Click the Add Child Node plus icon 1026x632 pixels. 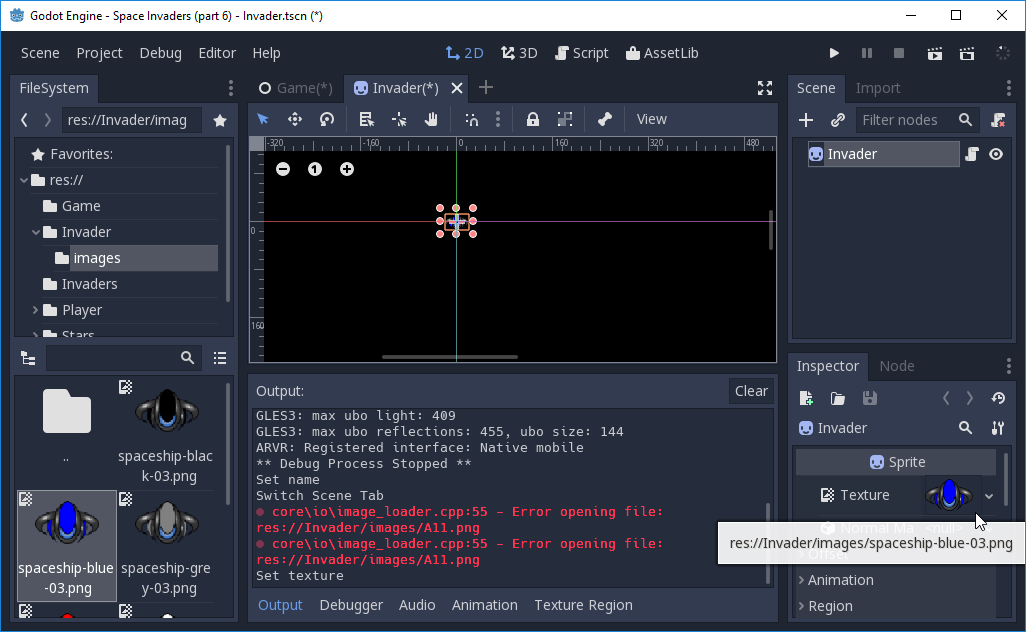[806, 120]
